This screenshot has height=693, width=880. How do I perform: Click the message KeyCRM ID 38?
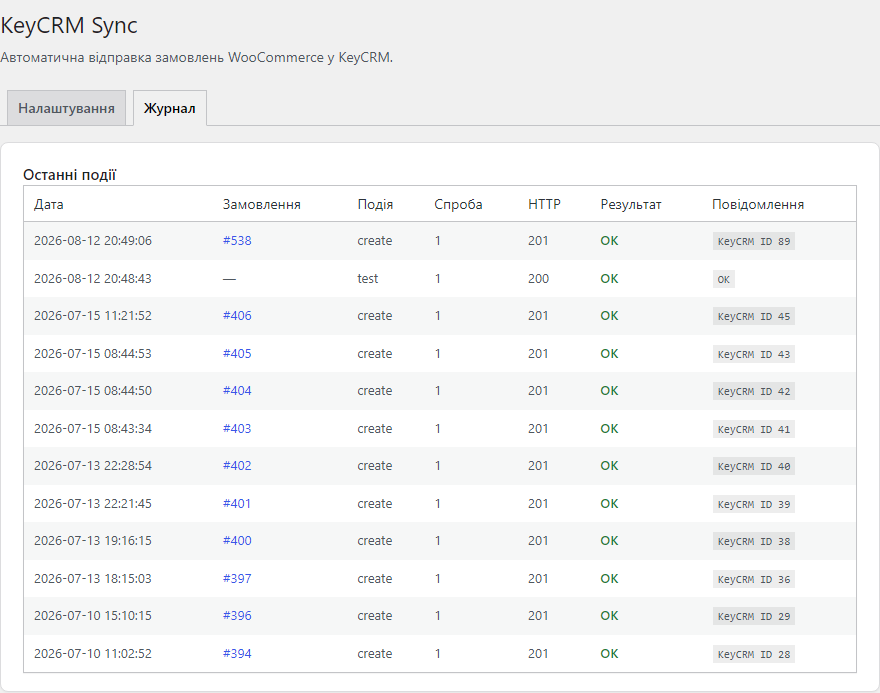[x=754, y=541]
